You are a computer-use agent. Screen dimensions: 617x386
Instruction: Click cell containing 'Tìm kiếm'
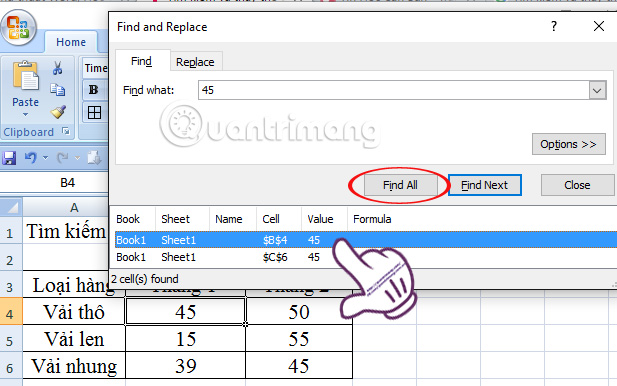(x=66, y=231)
